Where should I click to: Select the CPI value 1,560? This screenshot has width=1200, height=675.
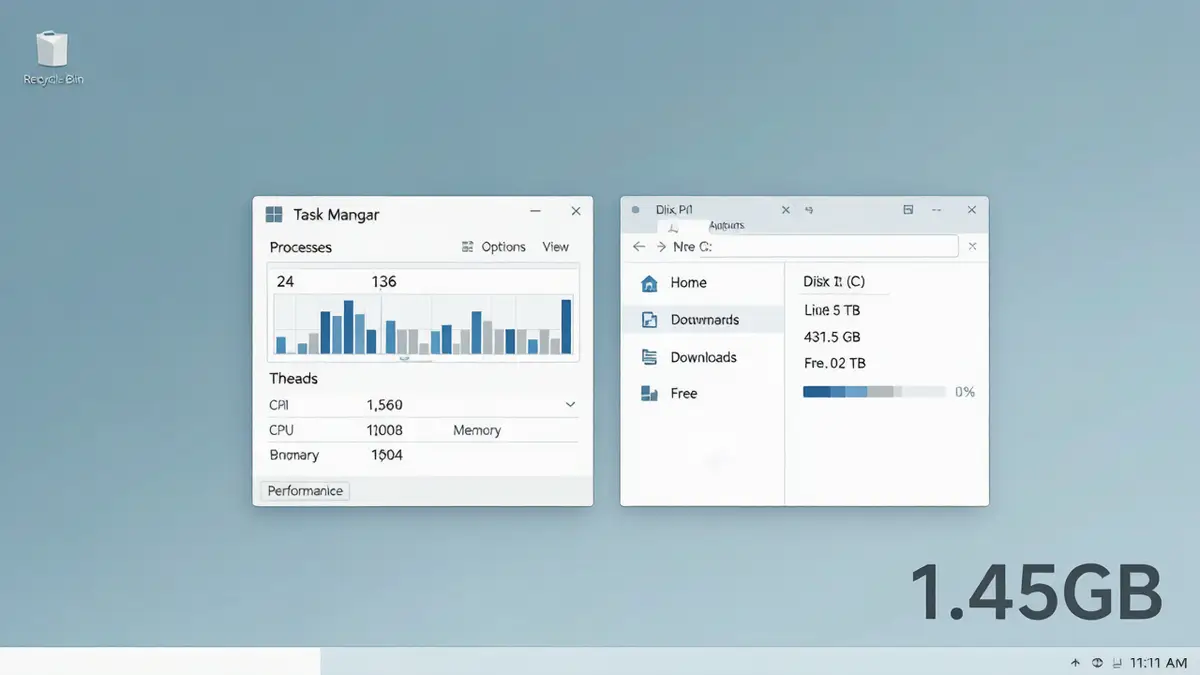coord(385,405)
